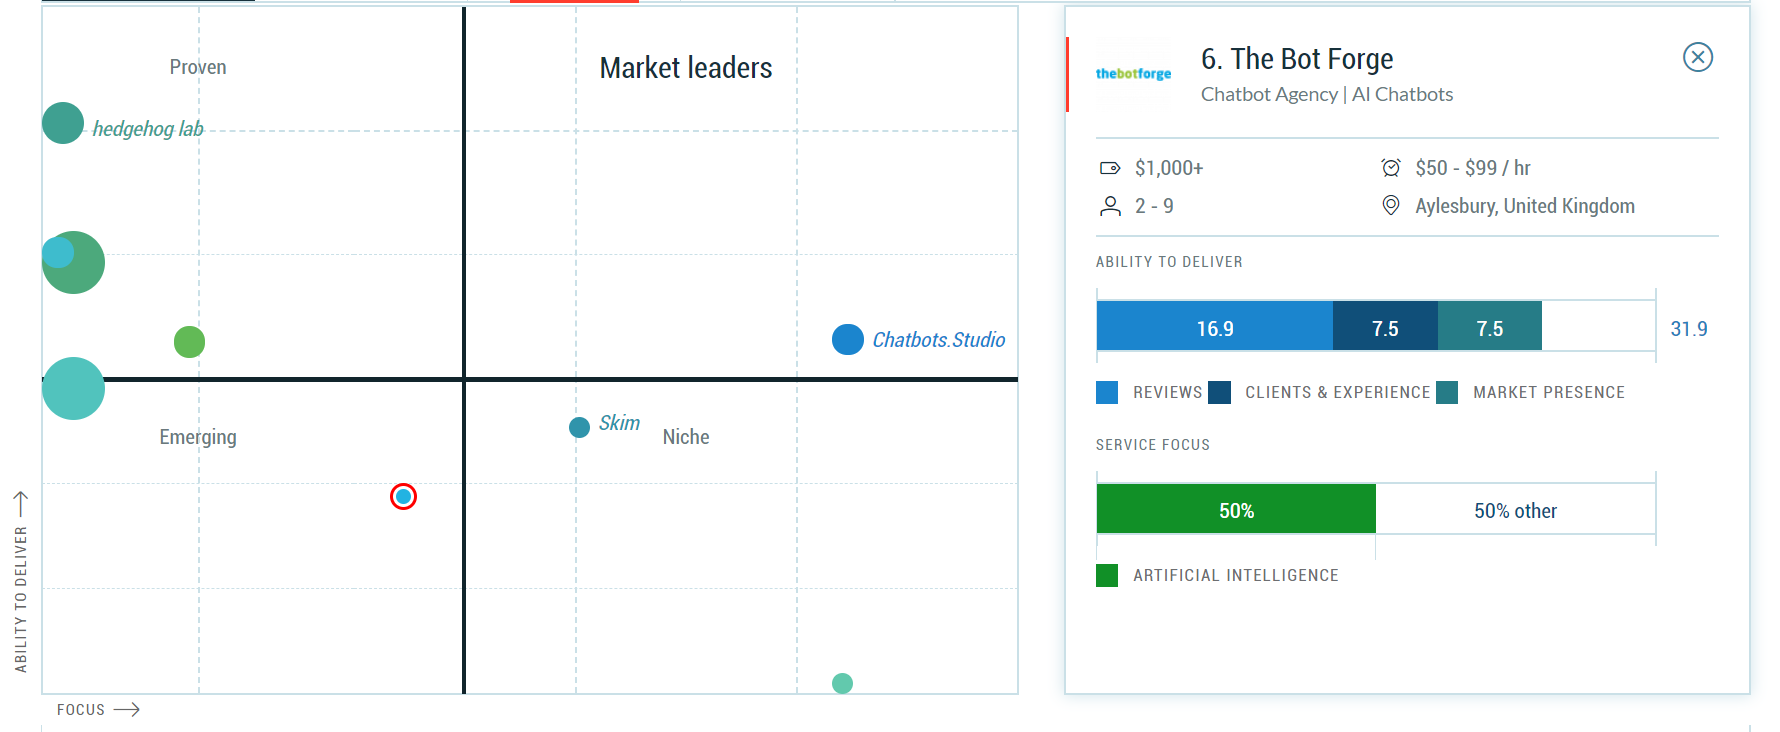Click the 16.9 Reviews bar segment
Image resolution: width=1780 pixels, height=732 pixels.
(x=1215, y=326)
